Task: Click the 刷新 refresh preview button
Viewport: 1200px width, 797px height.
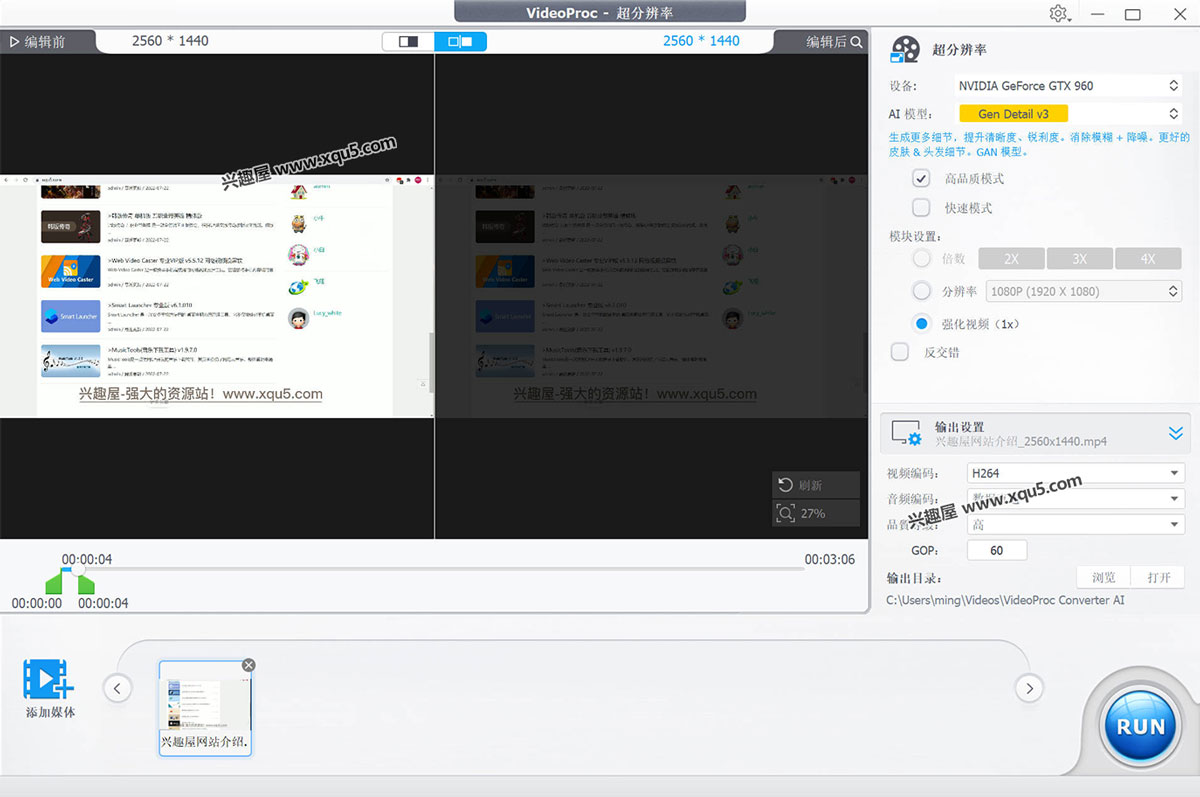Action: pos(815,485)
